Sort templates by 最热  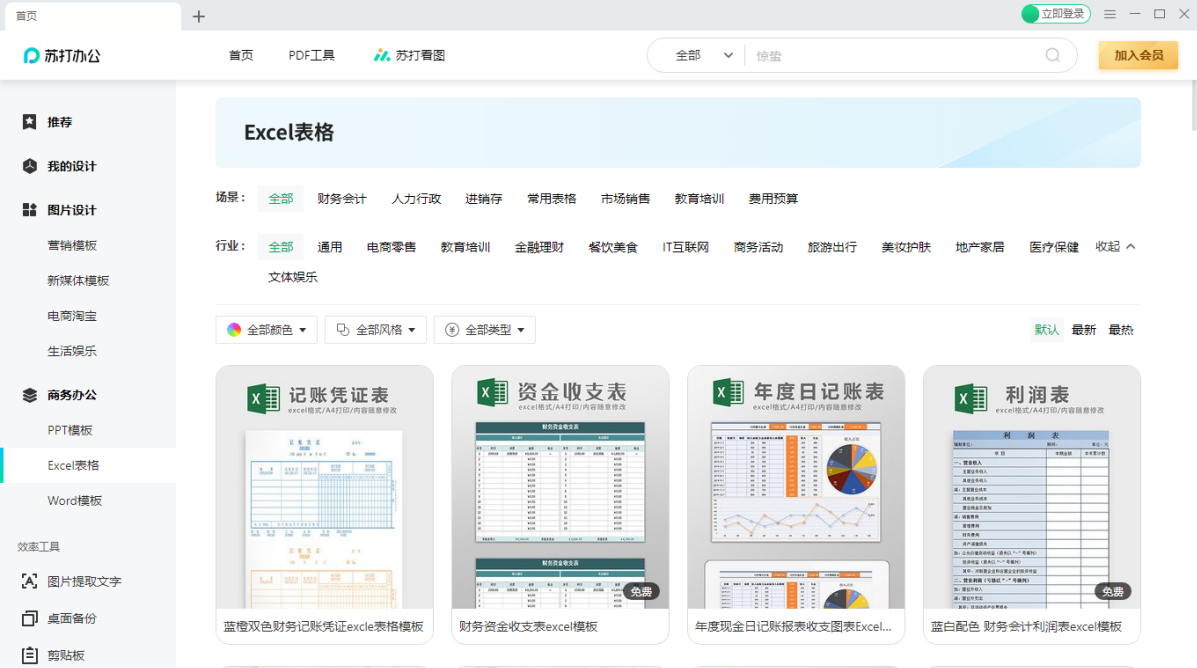pos(1121,330)
